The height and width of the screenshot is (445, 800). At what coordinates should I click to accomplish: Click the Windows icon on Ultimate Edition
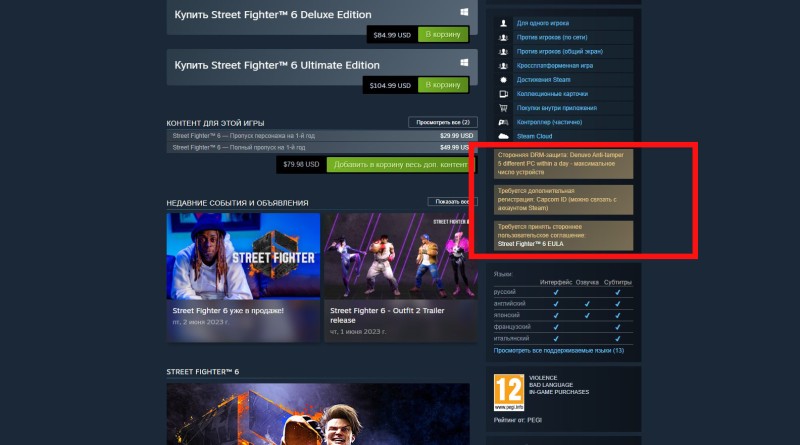[x=464, y=62]
